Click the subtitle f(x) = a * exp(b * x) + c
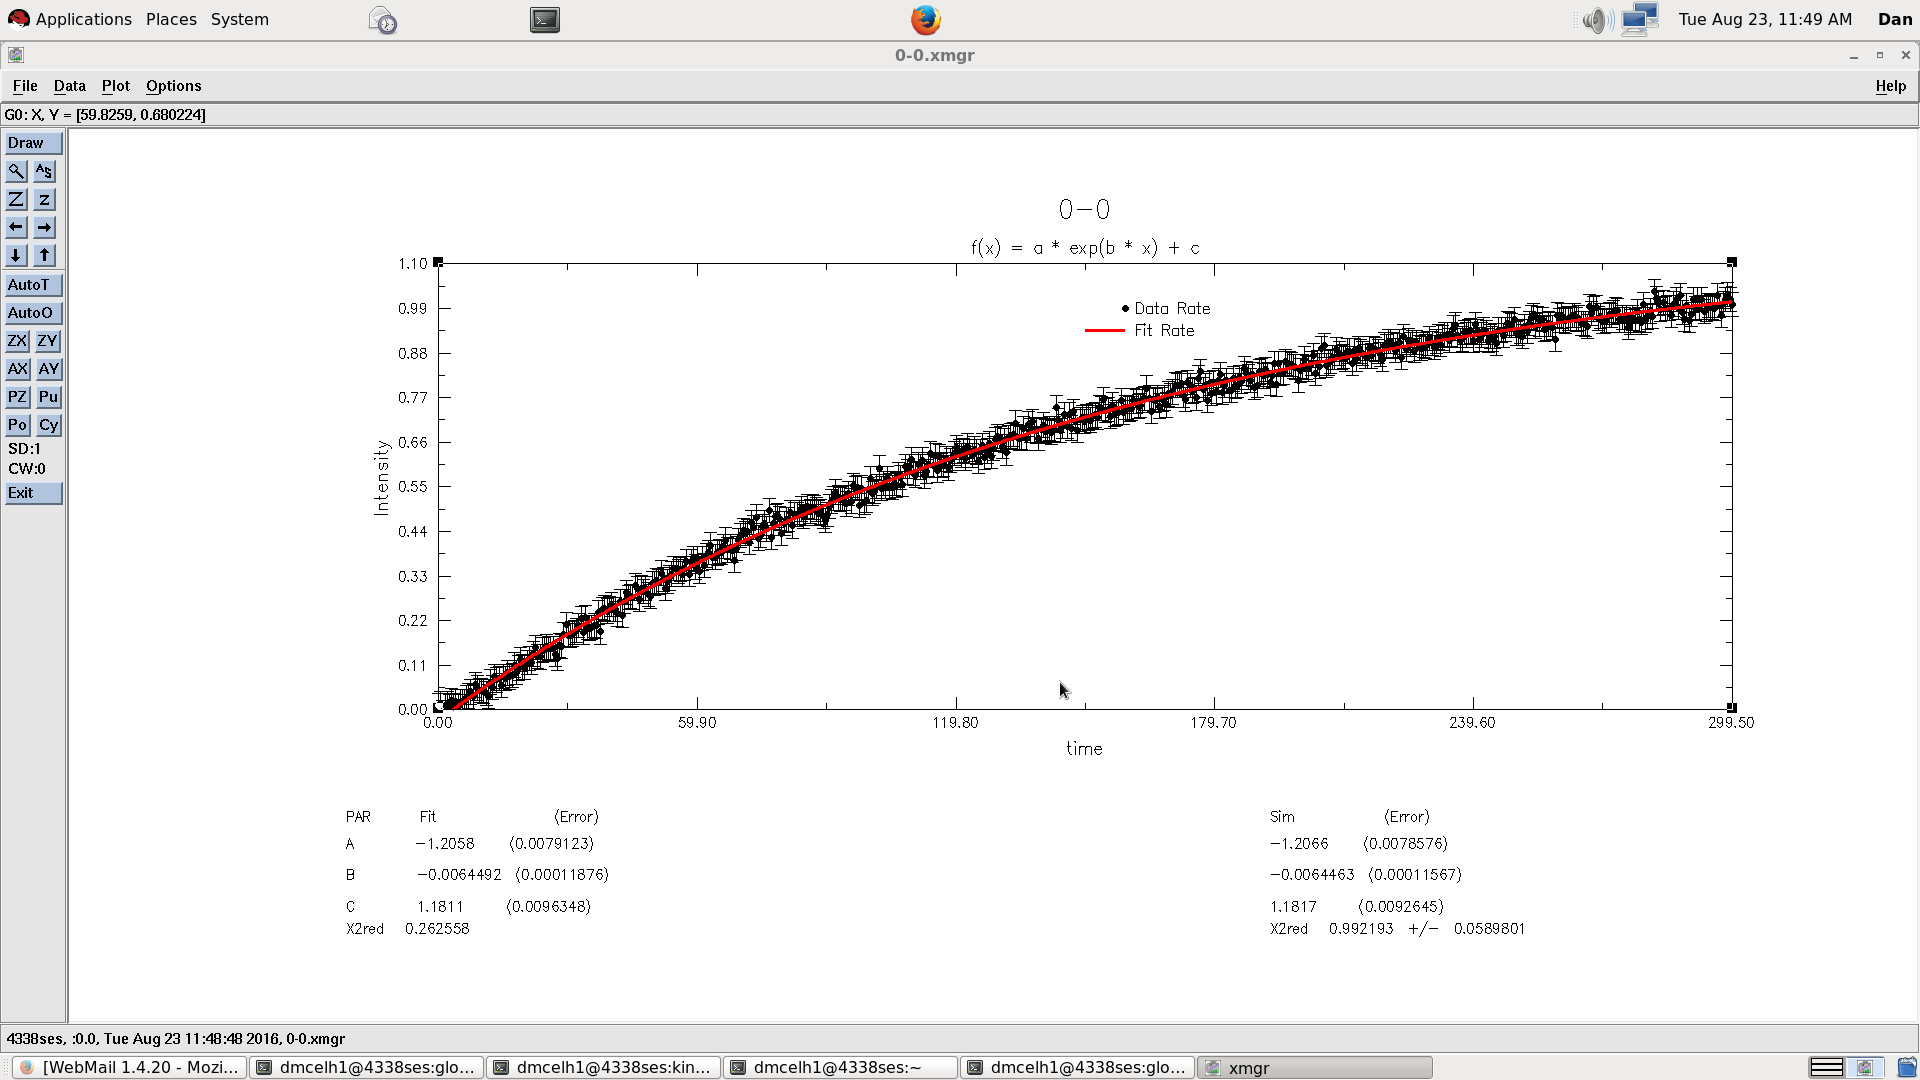The image size is (1920, 1080). tap(1085, 248)
